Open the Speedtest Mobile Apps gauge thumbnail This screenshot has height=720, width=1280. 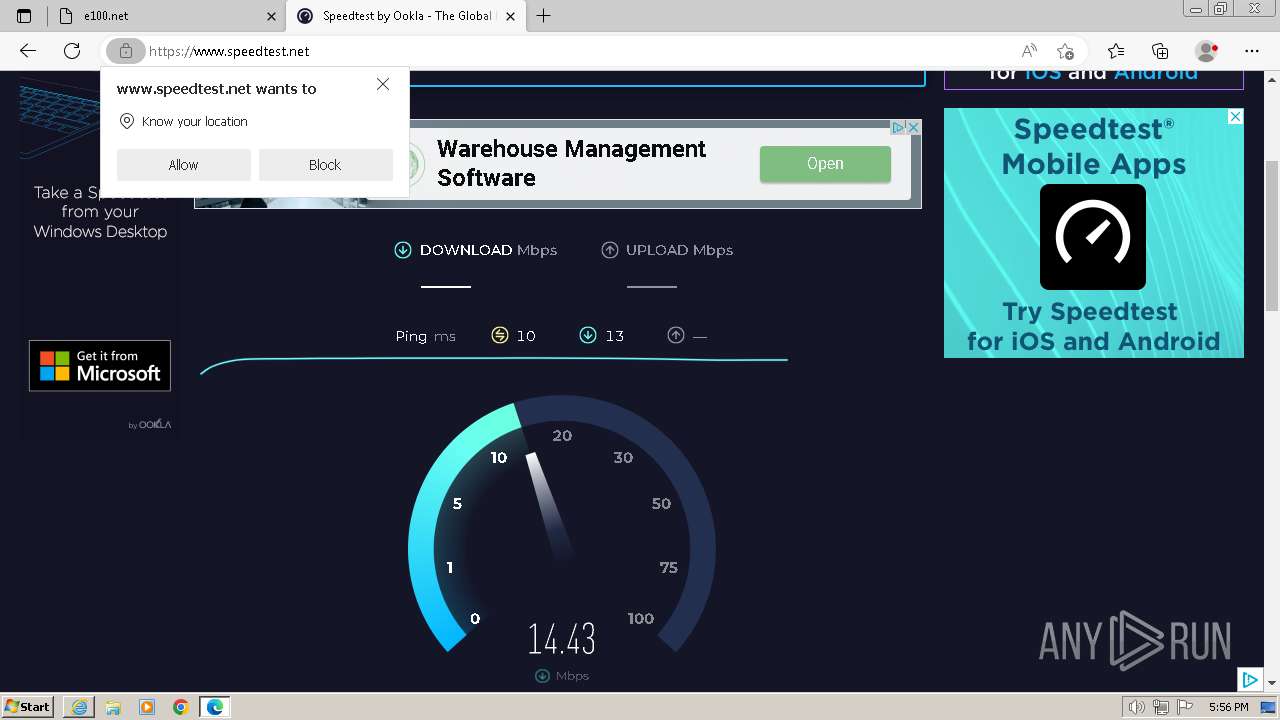pyautogui.click(x=1093, y=237)
